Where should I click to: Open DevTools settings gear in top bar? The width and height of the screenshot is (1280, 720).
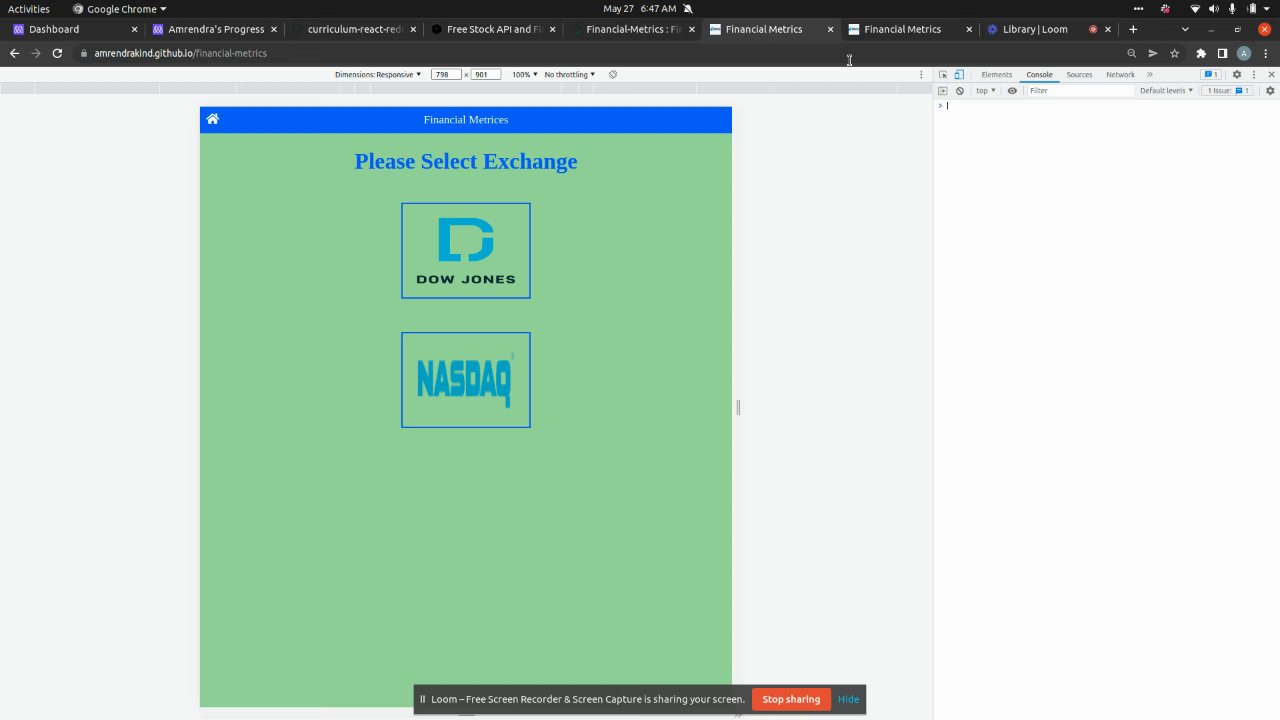(1237, 74)
